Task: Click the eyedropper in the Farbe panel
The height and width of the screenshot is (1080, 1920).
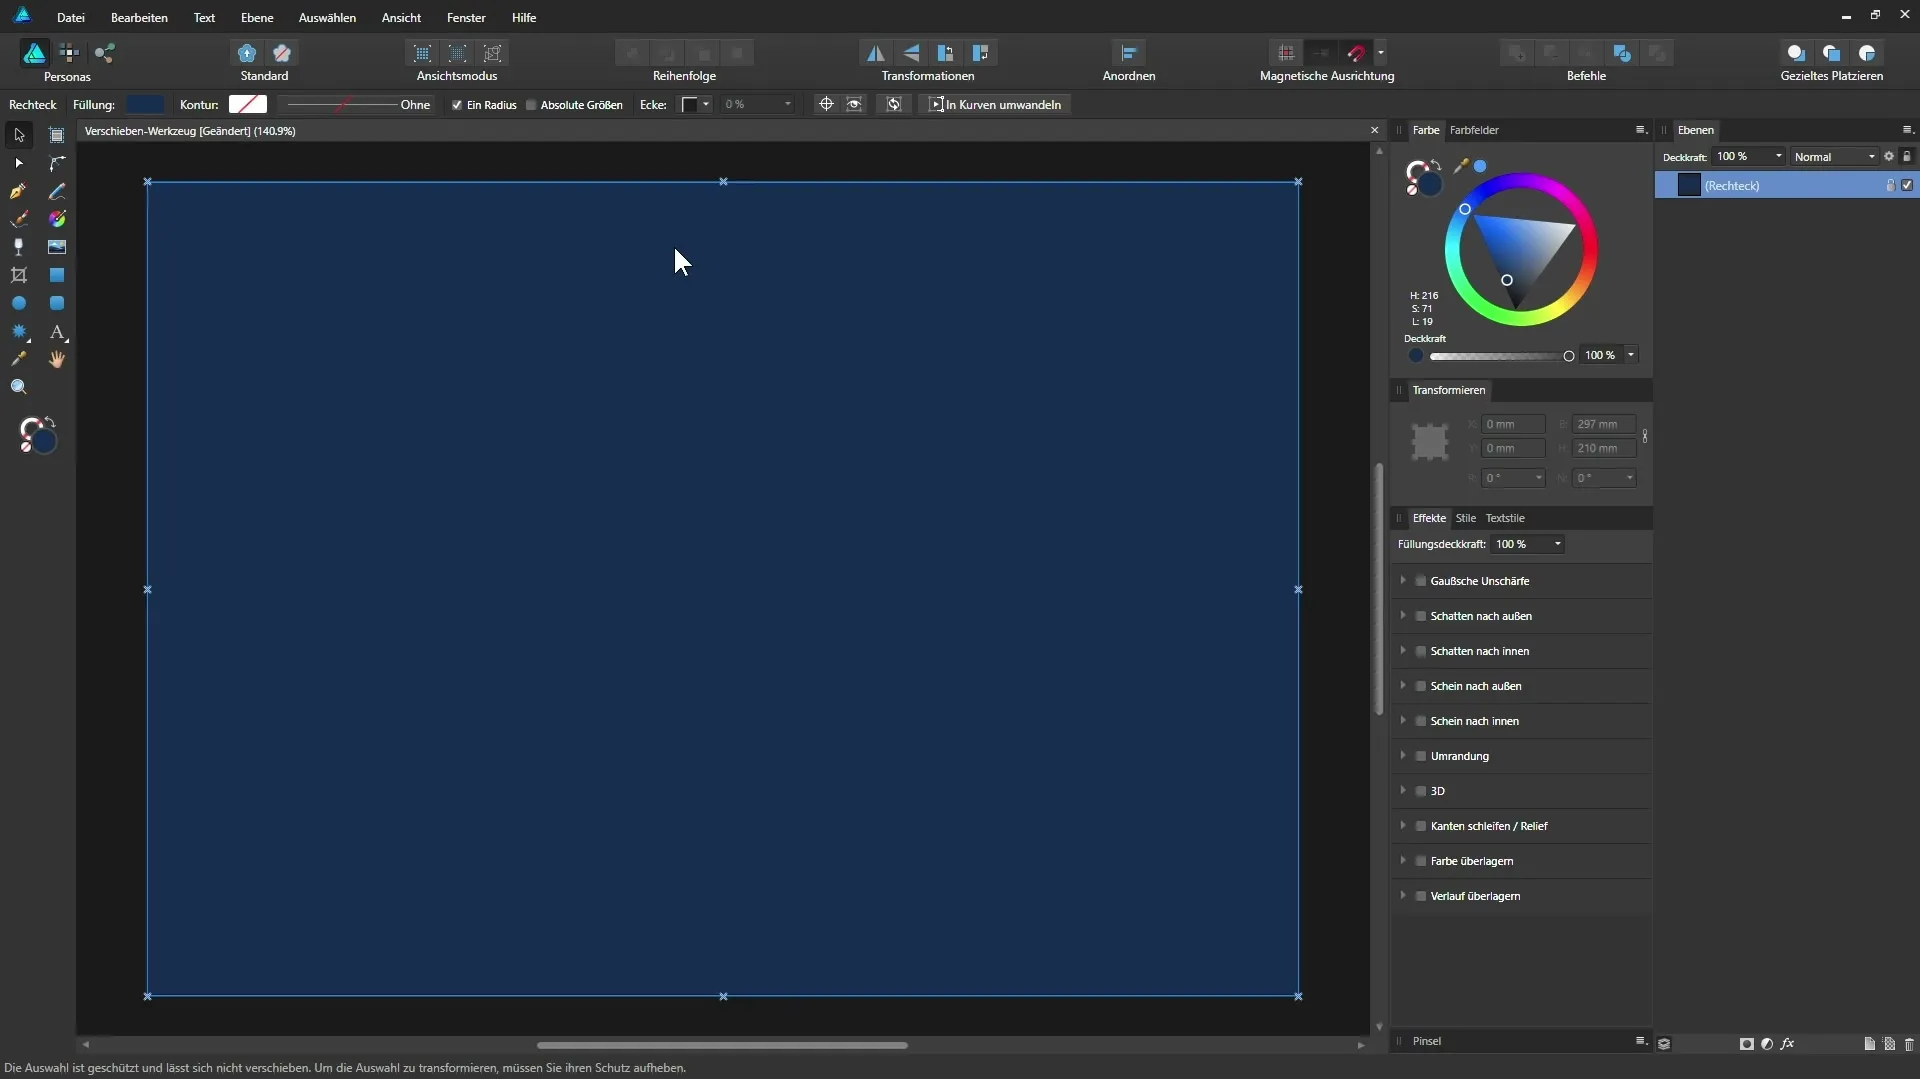Action: click(1461, 166)
